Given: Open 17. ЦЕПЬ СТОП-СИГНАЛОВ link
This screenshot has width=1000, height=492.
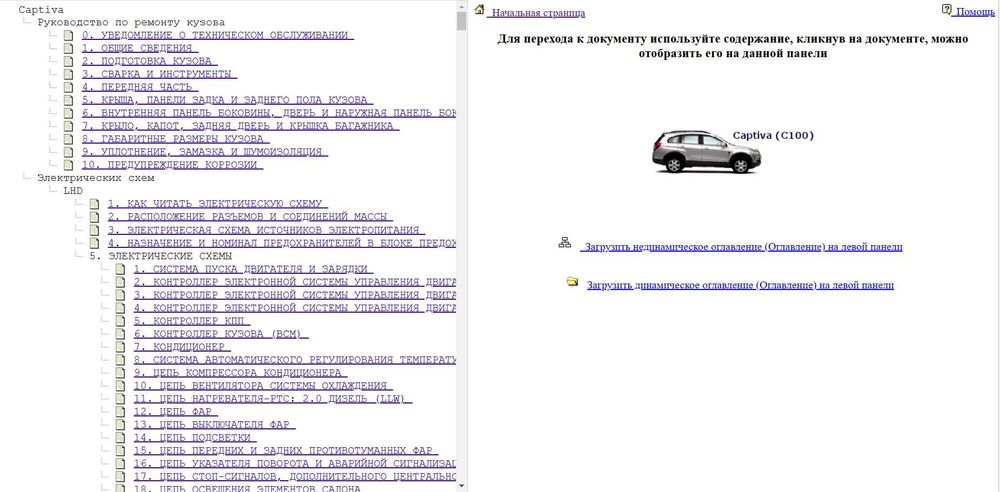Looking at the screenshot, I should [x=295, y=477].
